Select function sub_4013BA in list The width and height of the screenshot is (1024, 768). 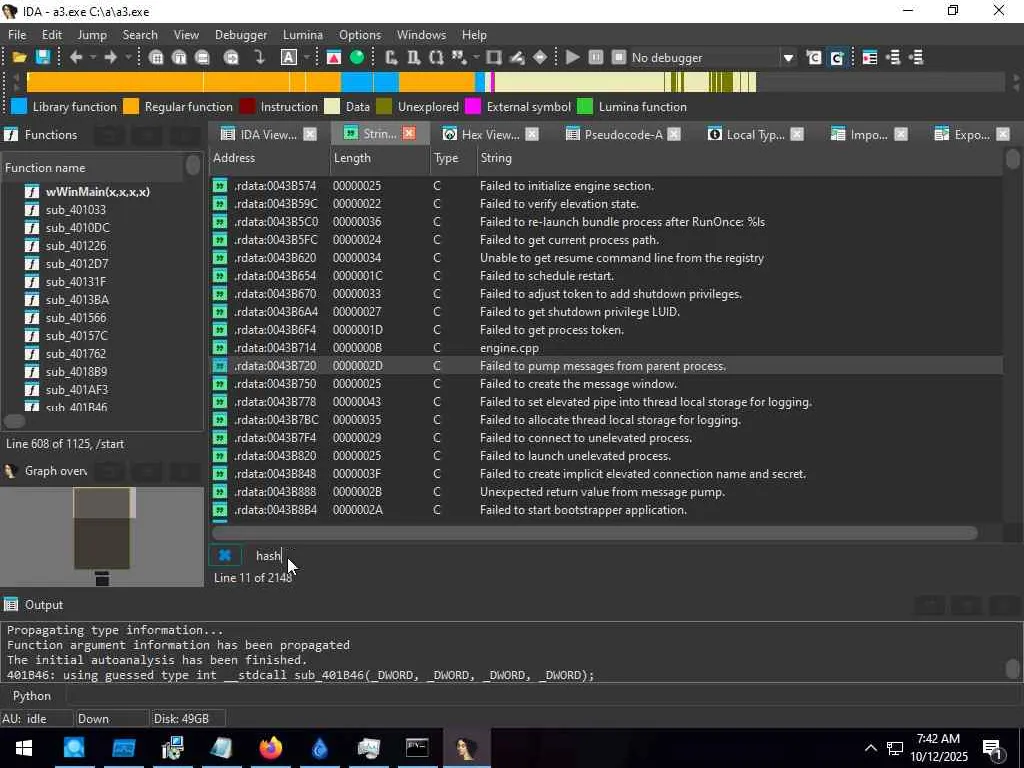(x=77, y=300)
